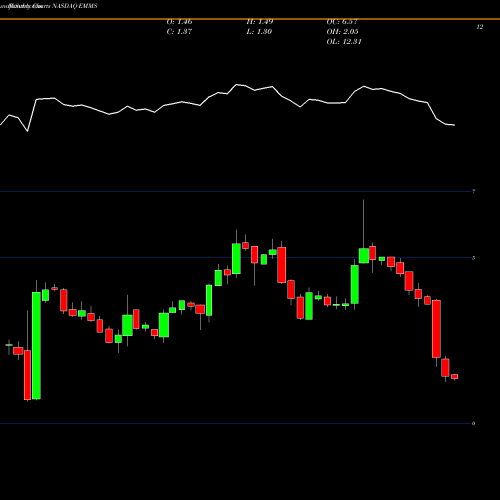The width and height of the screenshot is (500, 500).
Task: Click the 0 price axis label
Action: (473, 424)
